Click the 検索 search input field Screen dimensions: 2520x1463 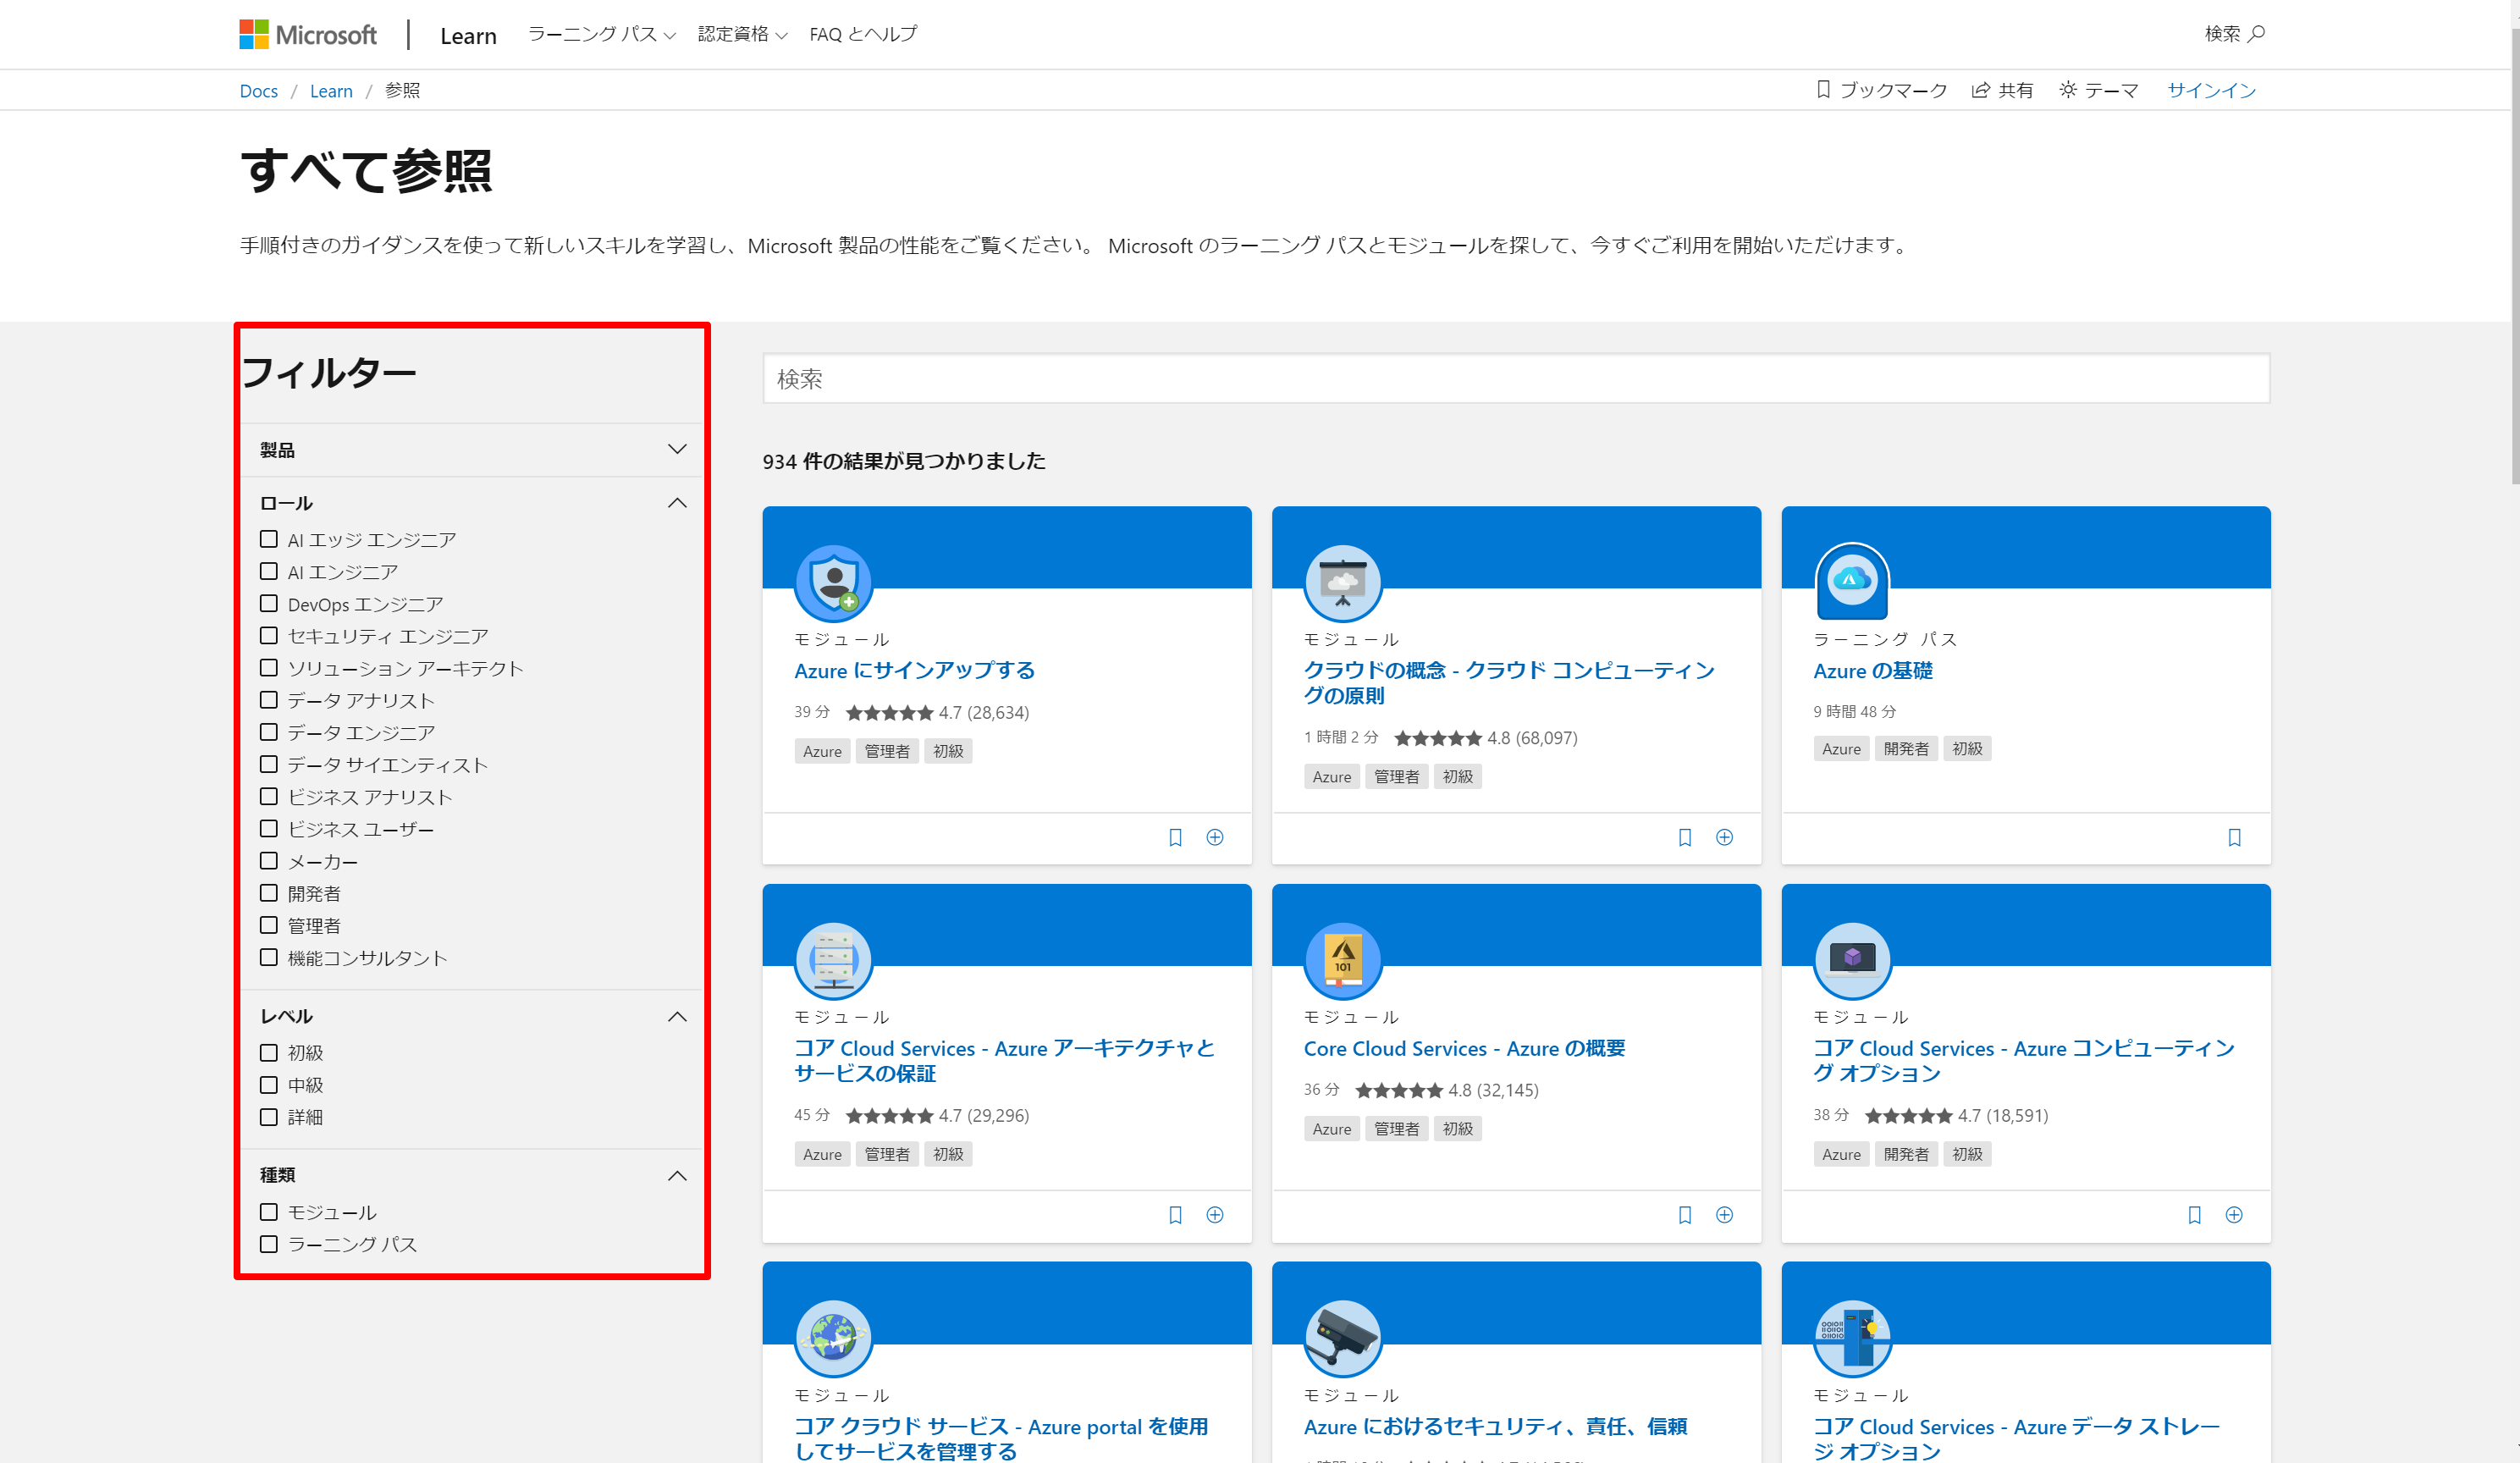(1515, 379)
